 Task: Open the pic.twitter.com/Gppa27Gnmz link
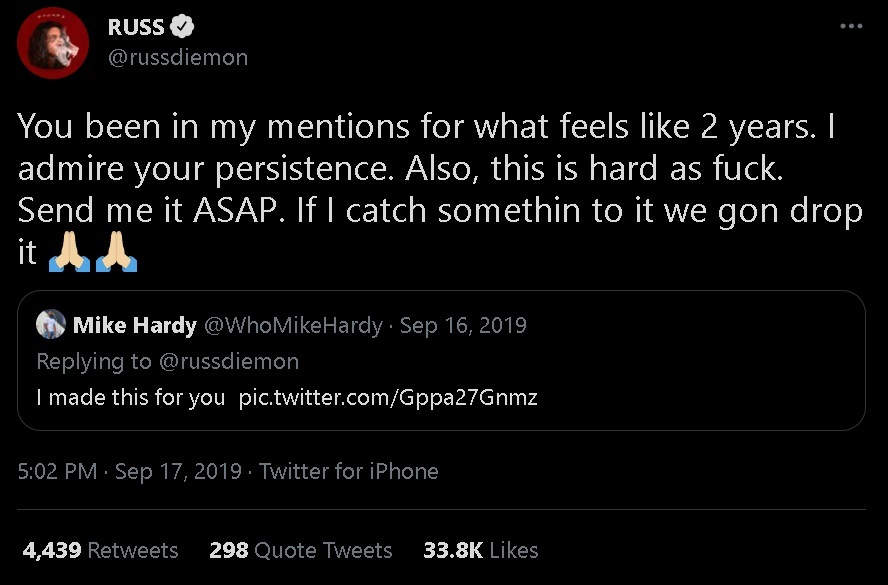(388, 397)
